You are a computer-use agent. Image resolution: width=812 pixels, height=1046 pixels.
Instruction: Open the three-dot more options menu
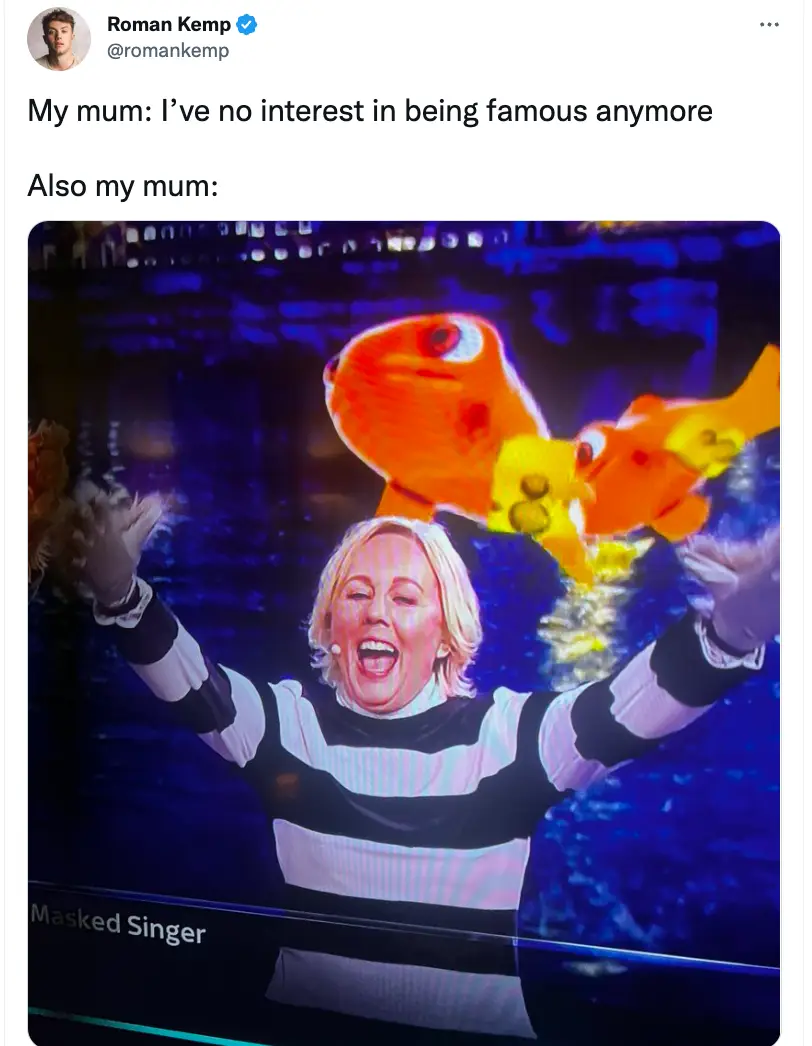[x=768, y=24]
